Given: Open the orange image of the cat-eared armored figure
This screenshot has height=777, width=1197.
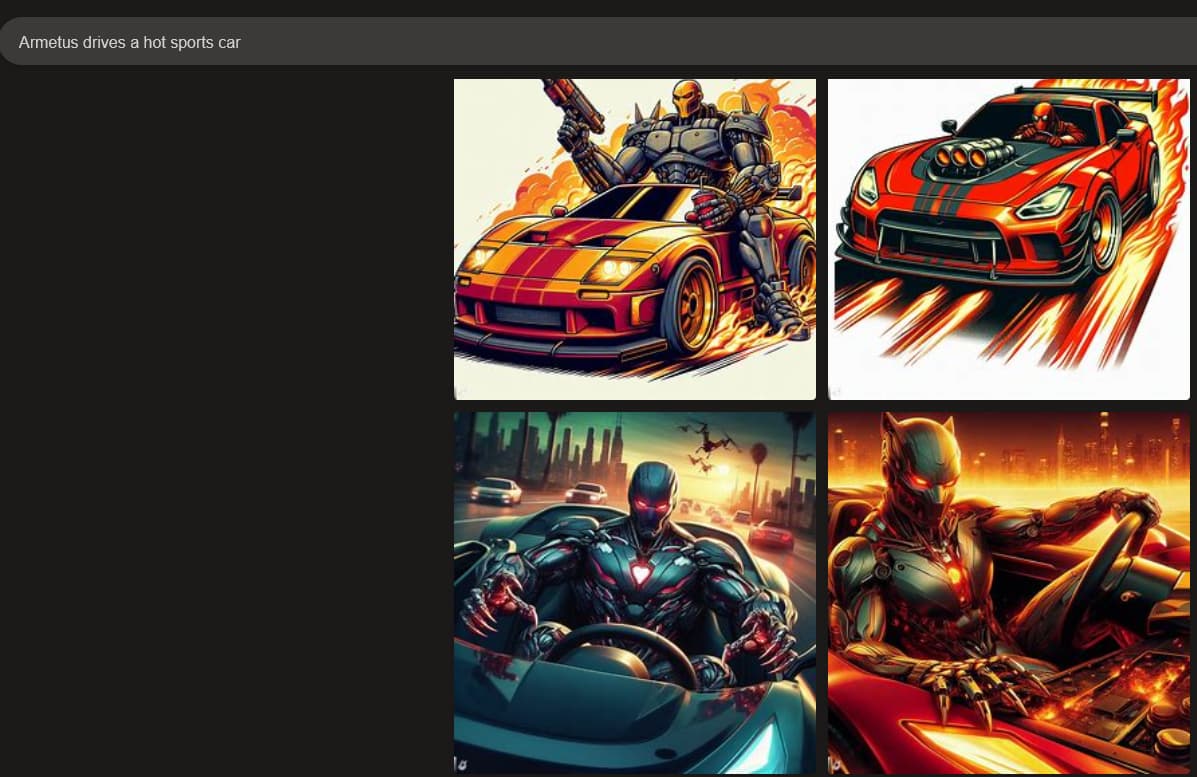Looking at the screenshot, I should 1008,593.
